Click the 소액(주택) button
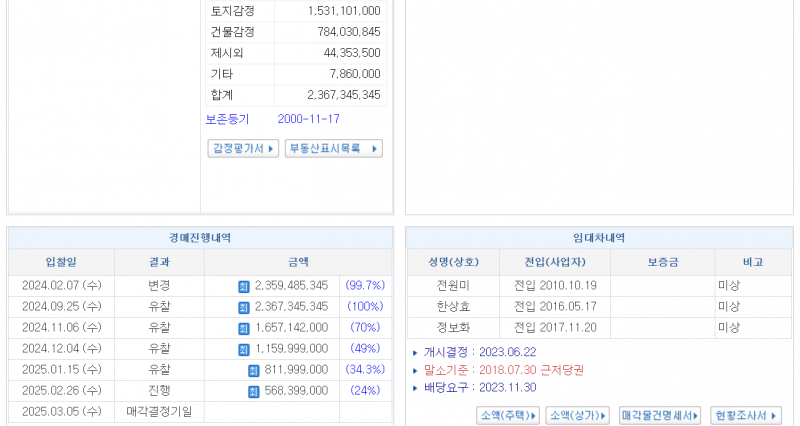 pos(508,415)
